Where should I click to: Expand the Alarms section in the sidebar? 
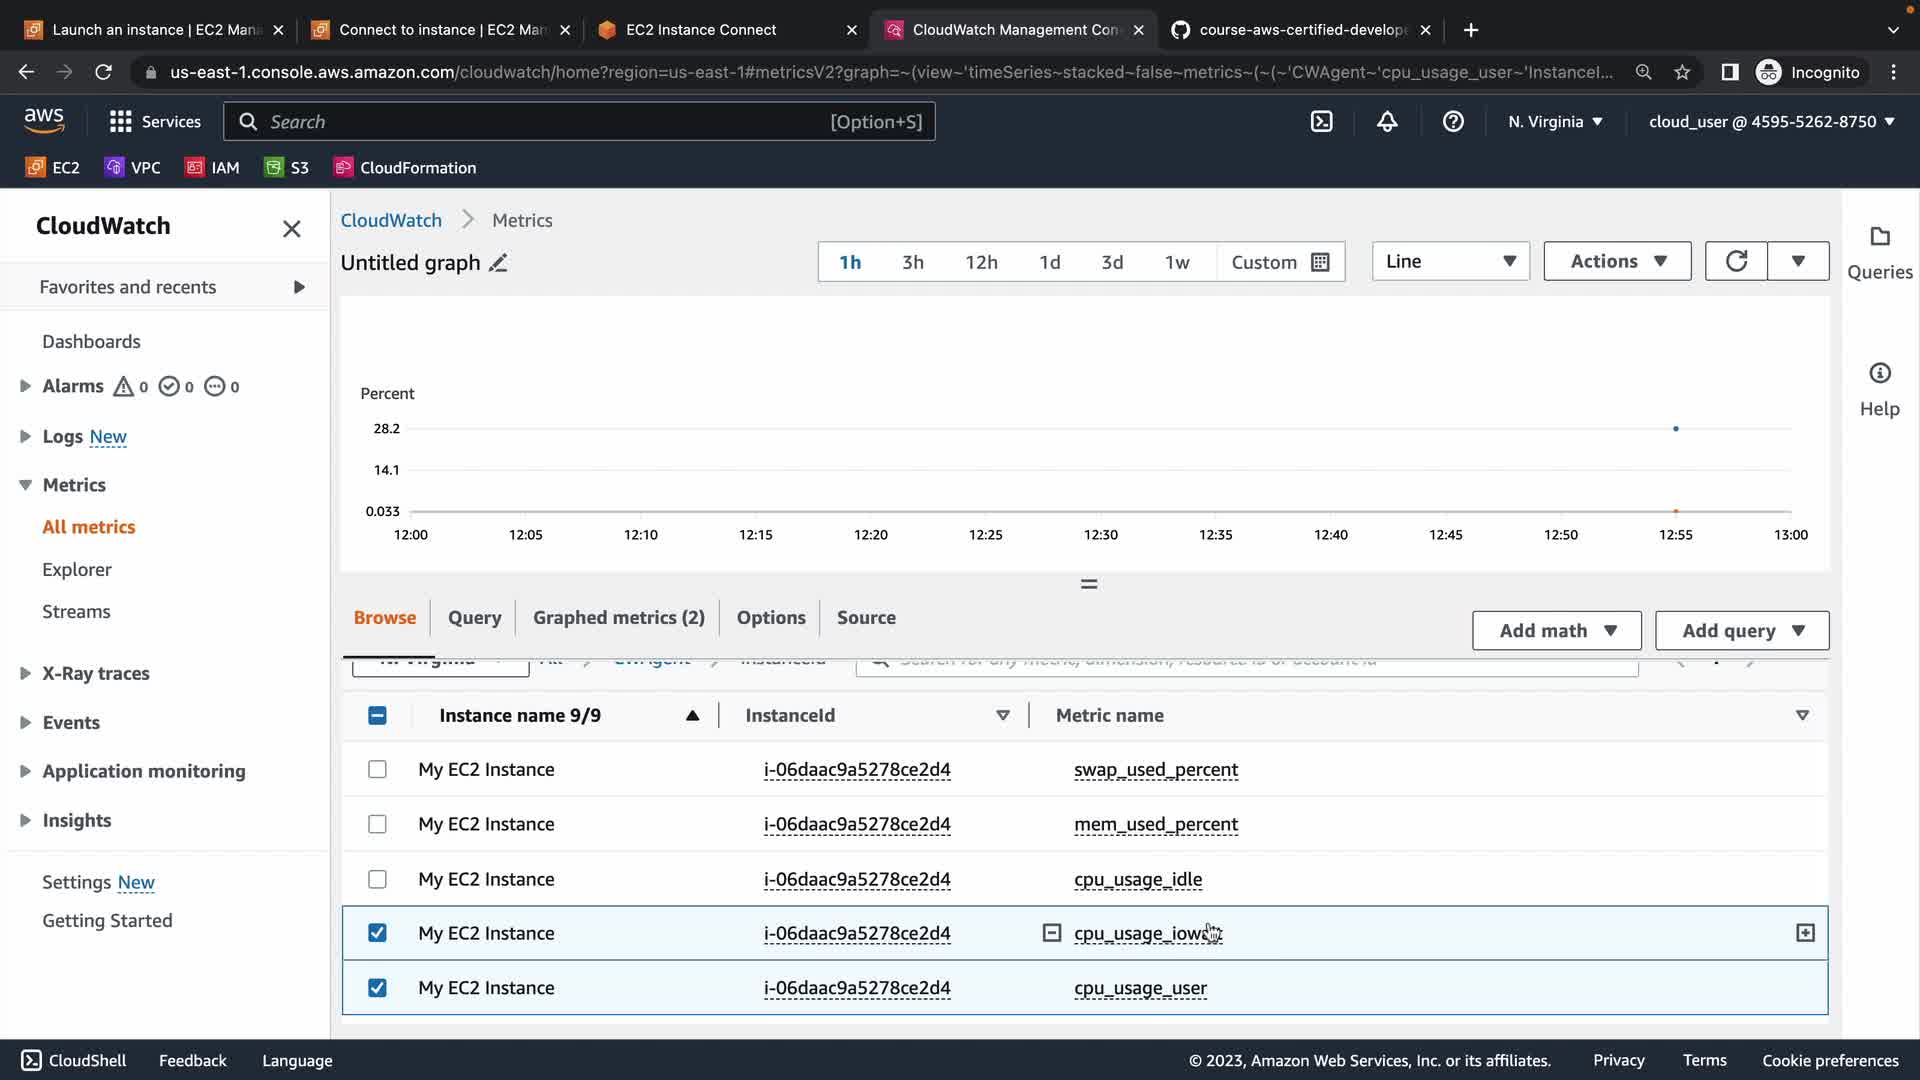coord(25,386)
